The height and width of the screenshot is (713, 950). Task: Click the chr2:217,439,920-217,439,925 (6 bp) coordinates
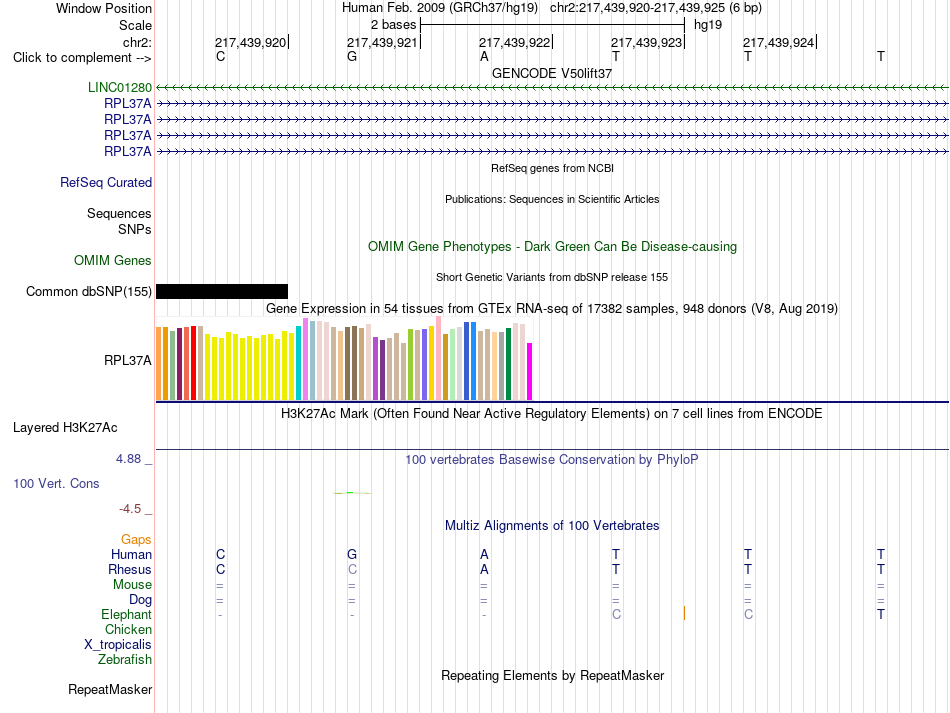(x=656, y=8)
